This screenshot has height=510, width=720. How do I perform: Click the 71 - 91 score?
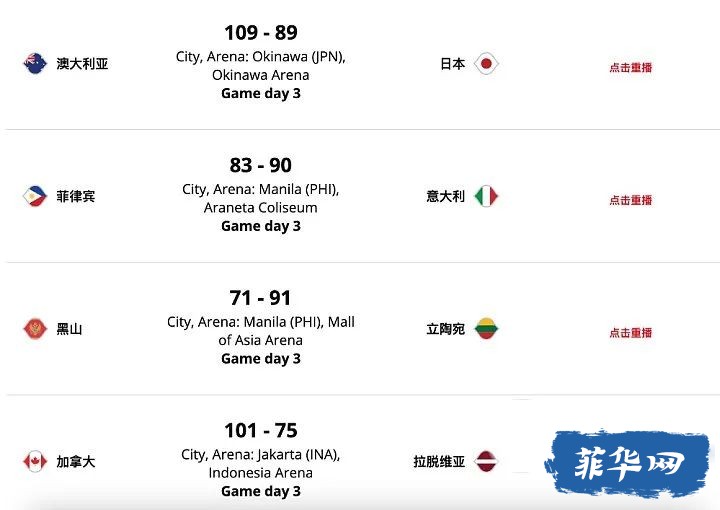260,298
